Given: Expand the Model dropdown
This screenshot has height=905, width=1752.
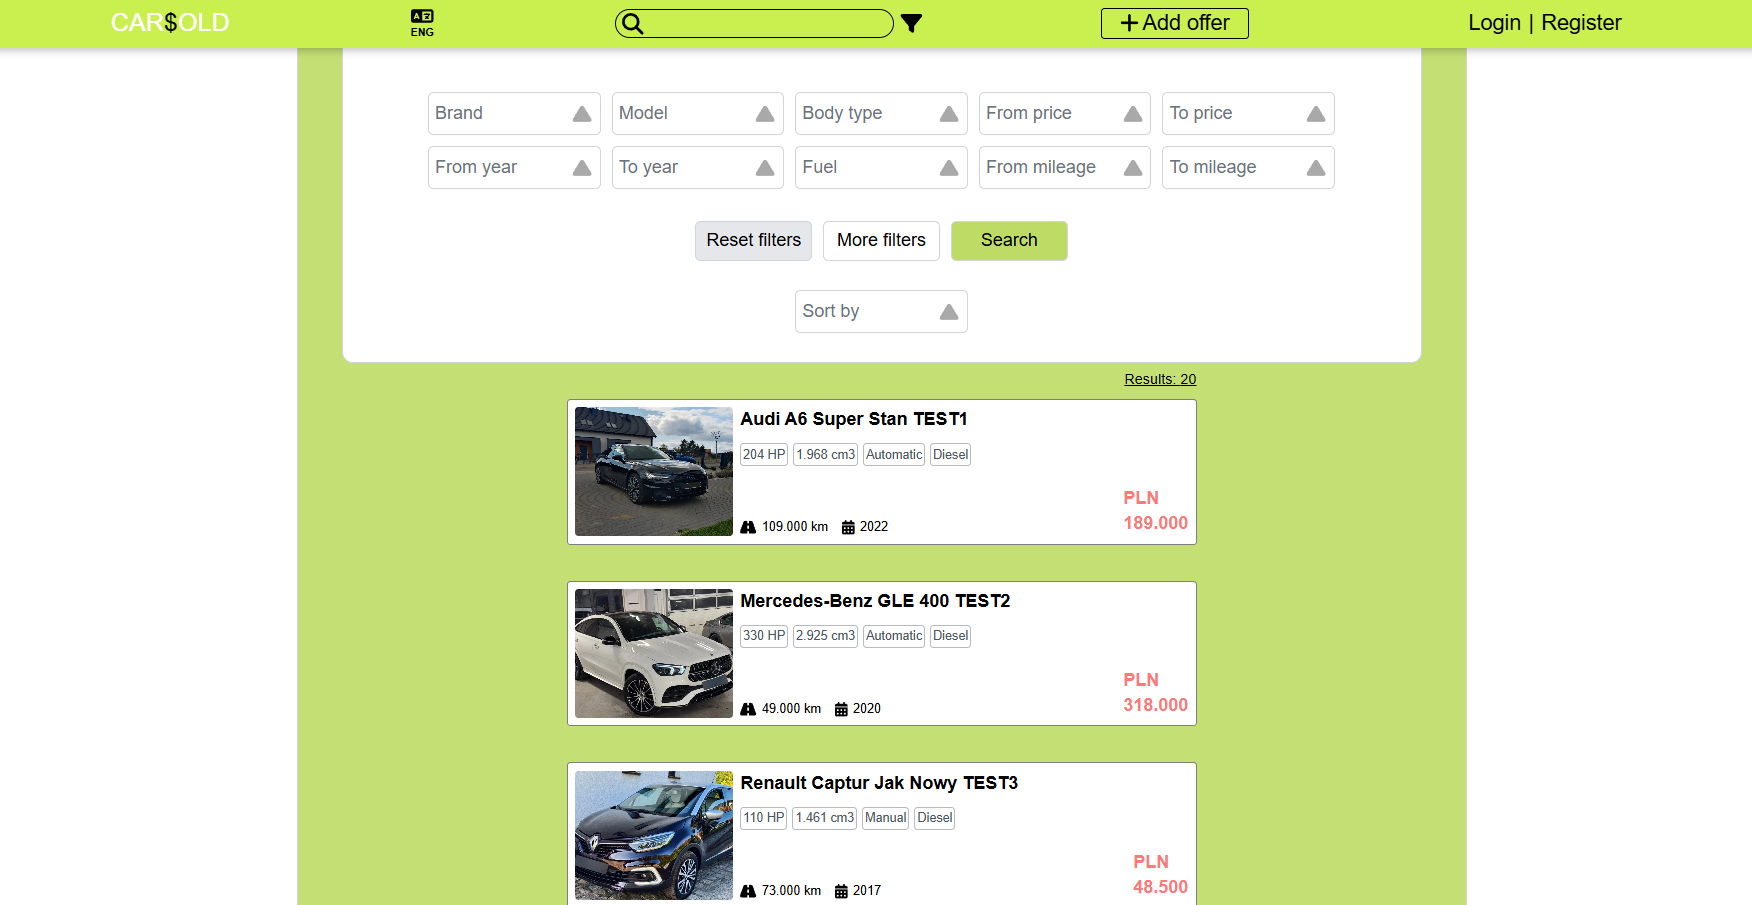Looking at the screenshot, I should (697, 113).
